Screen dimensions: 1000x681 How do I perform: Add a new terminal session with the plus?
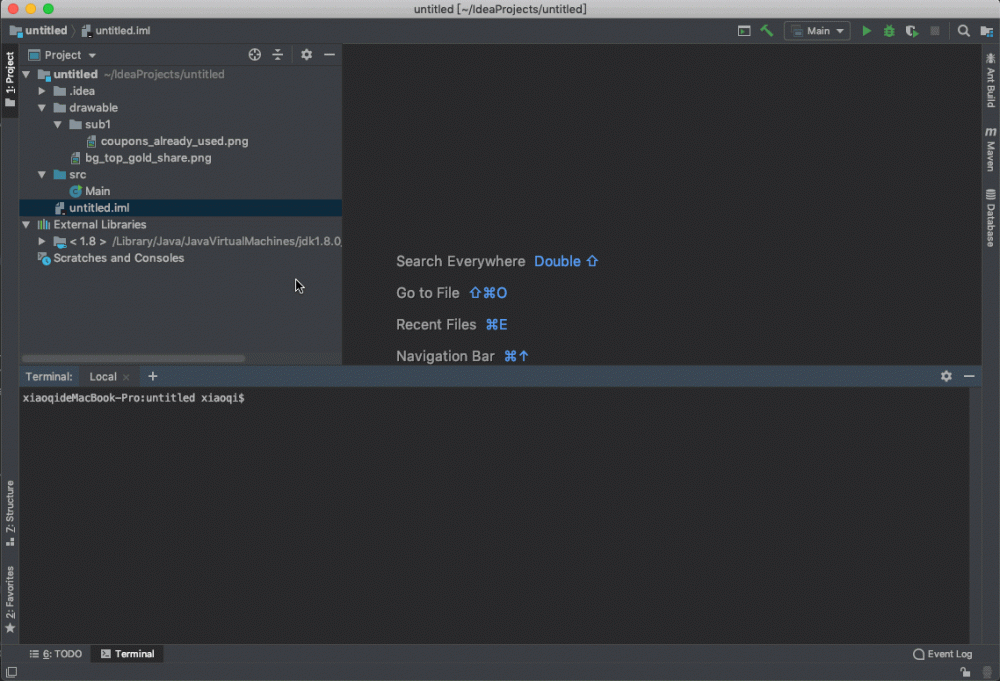(x=152, y=376)
